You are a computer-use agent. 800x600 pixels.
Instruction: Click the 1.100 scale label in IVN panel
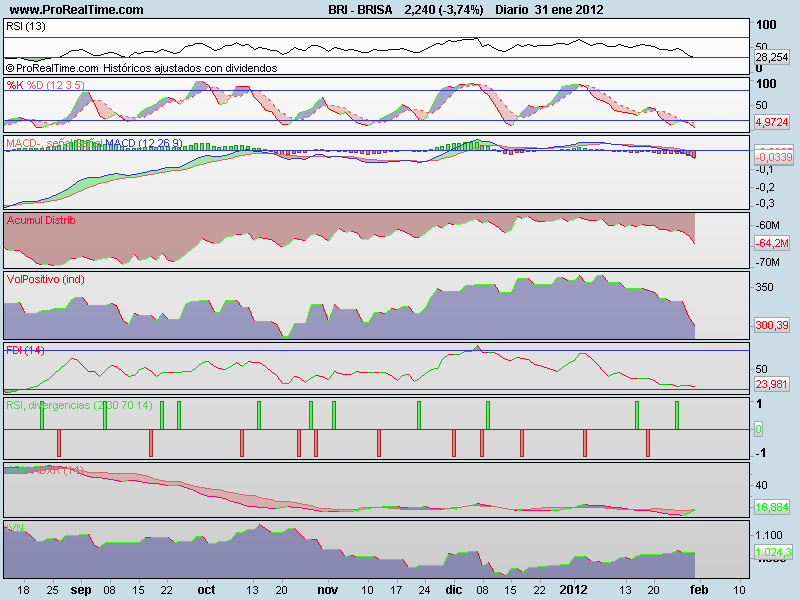coord(769,535)
